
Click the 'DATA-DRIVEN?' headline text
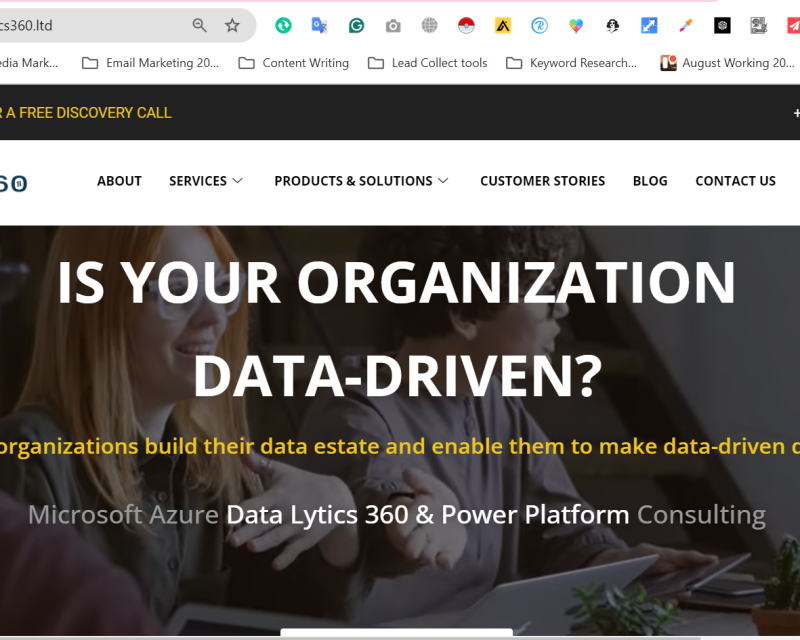click(x=397, y=376)
